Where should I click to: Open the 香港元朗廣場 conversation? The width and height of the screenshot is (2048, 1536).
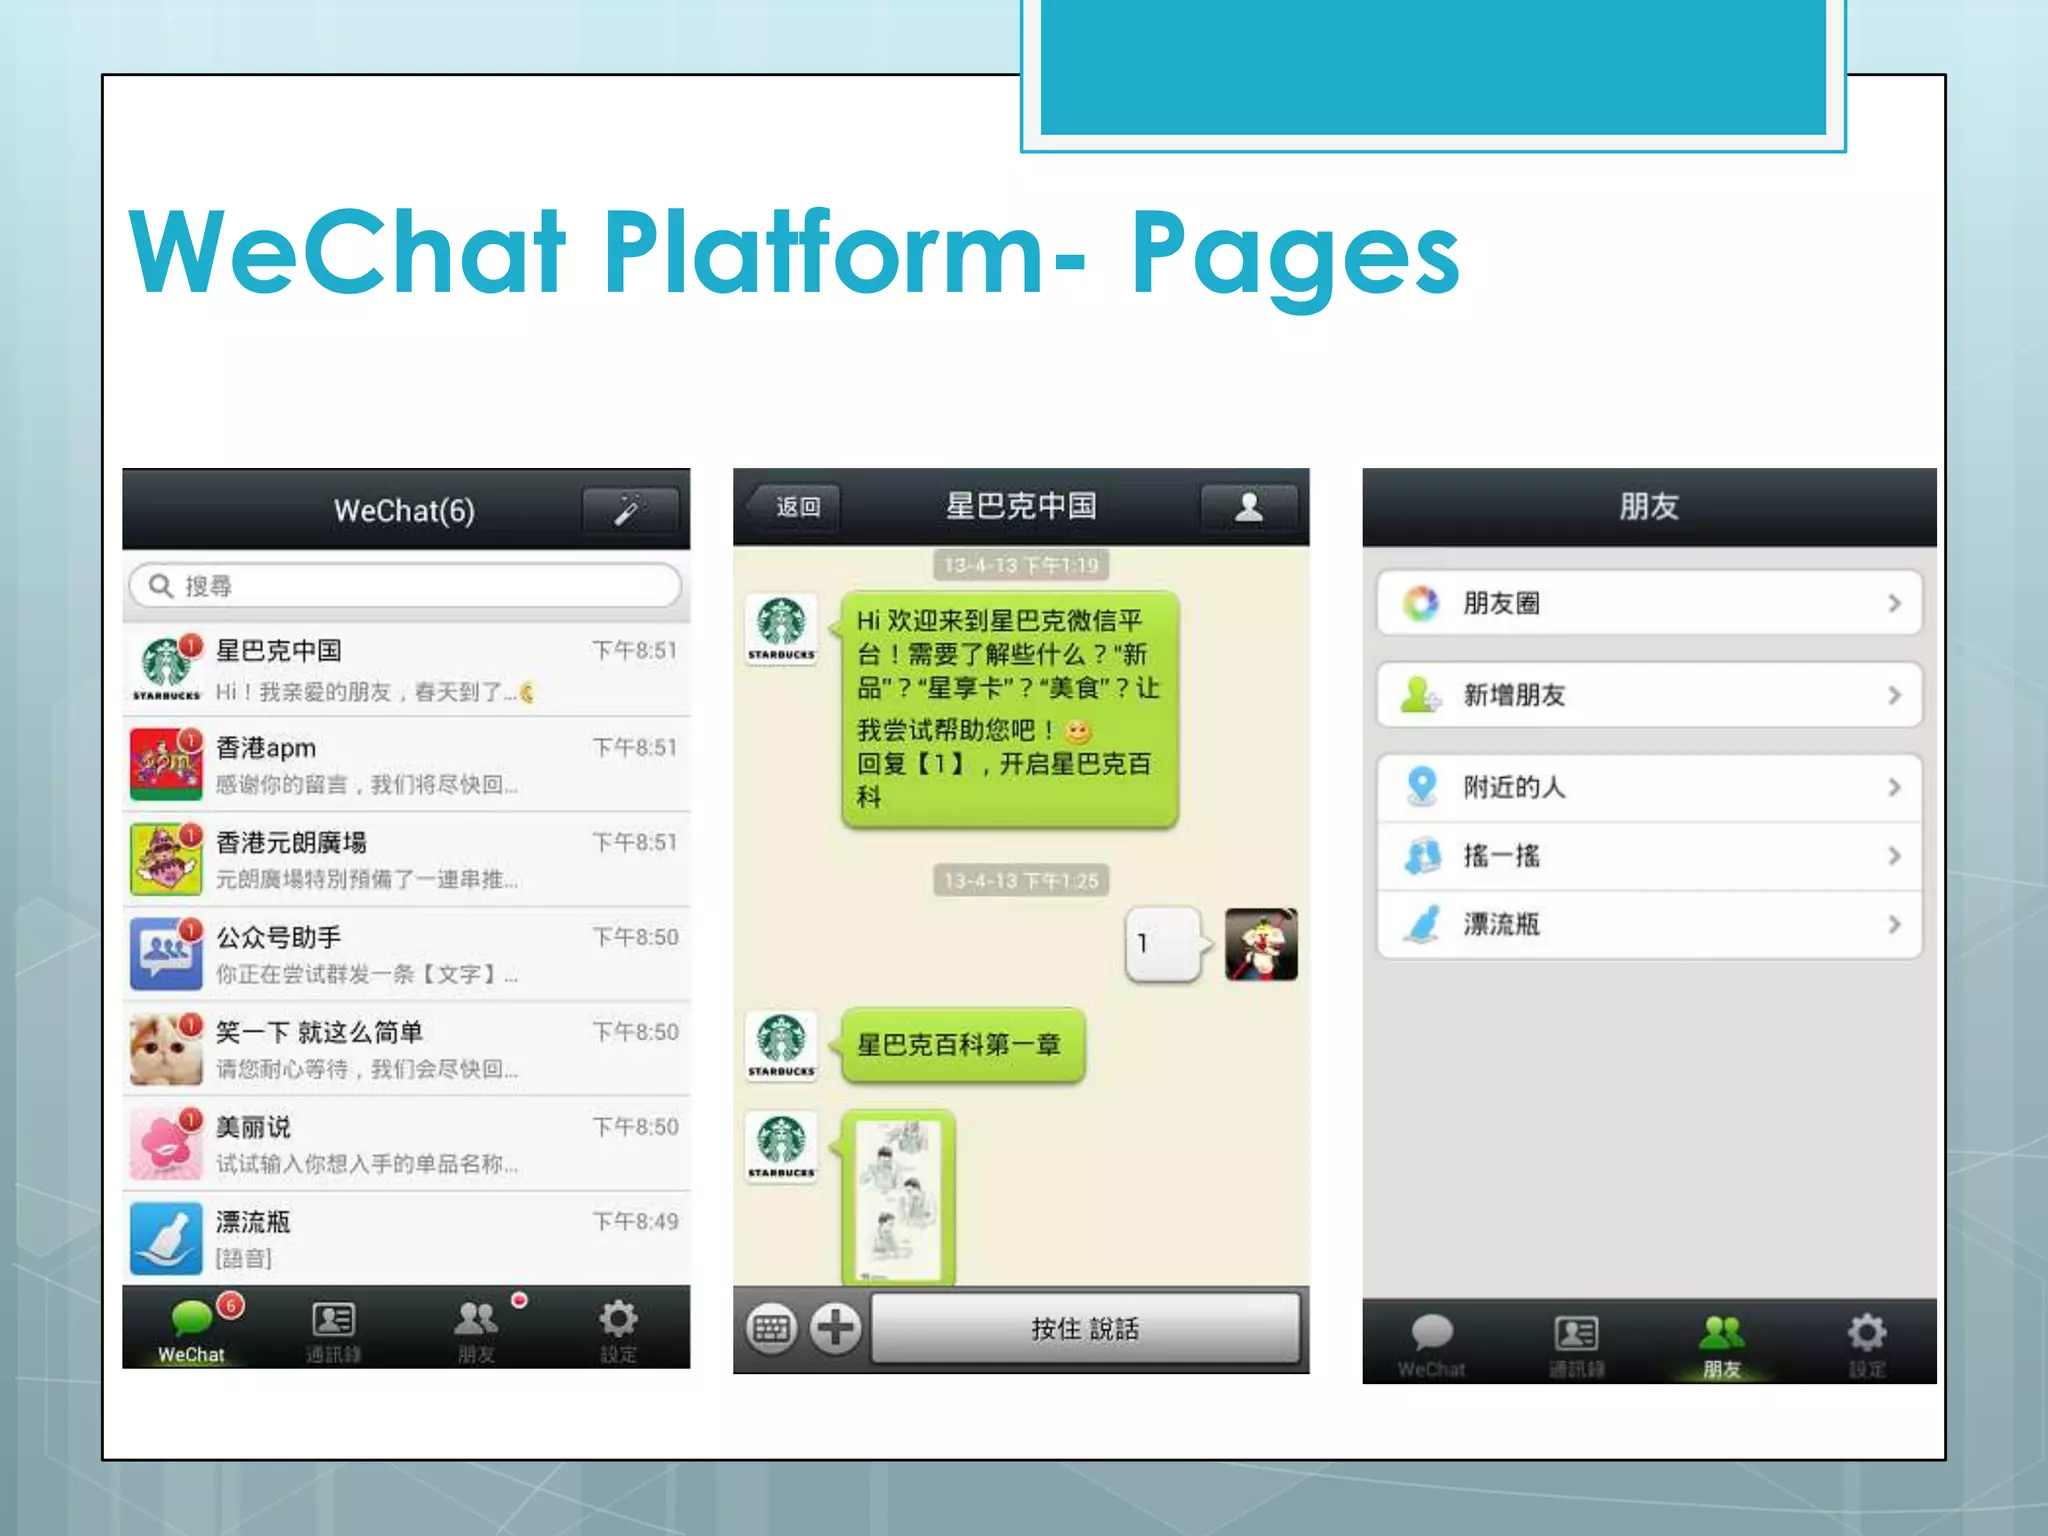[x=406, y=859]
